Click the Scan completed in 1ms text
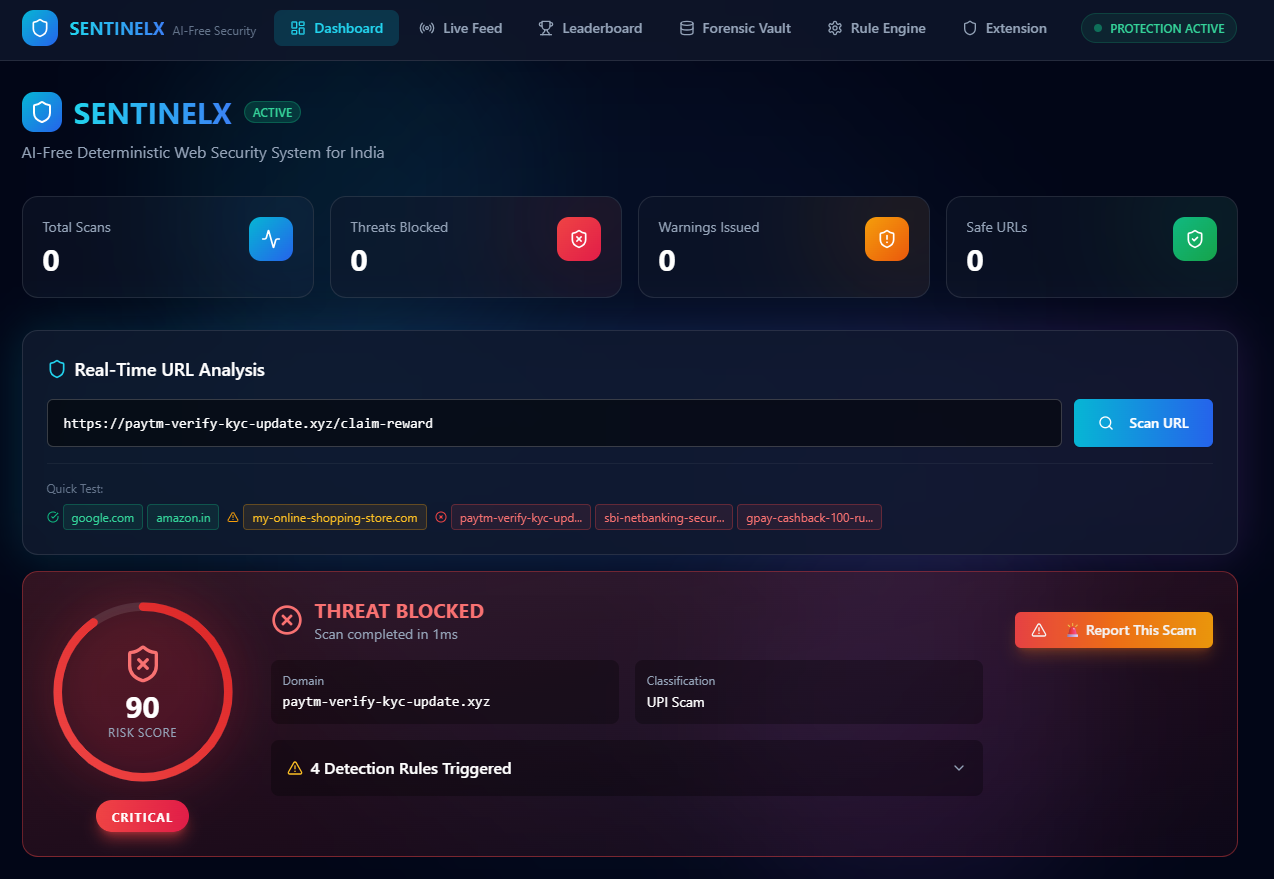 click(386, 634)
